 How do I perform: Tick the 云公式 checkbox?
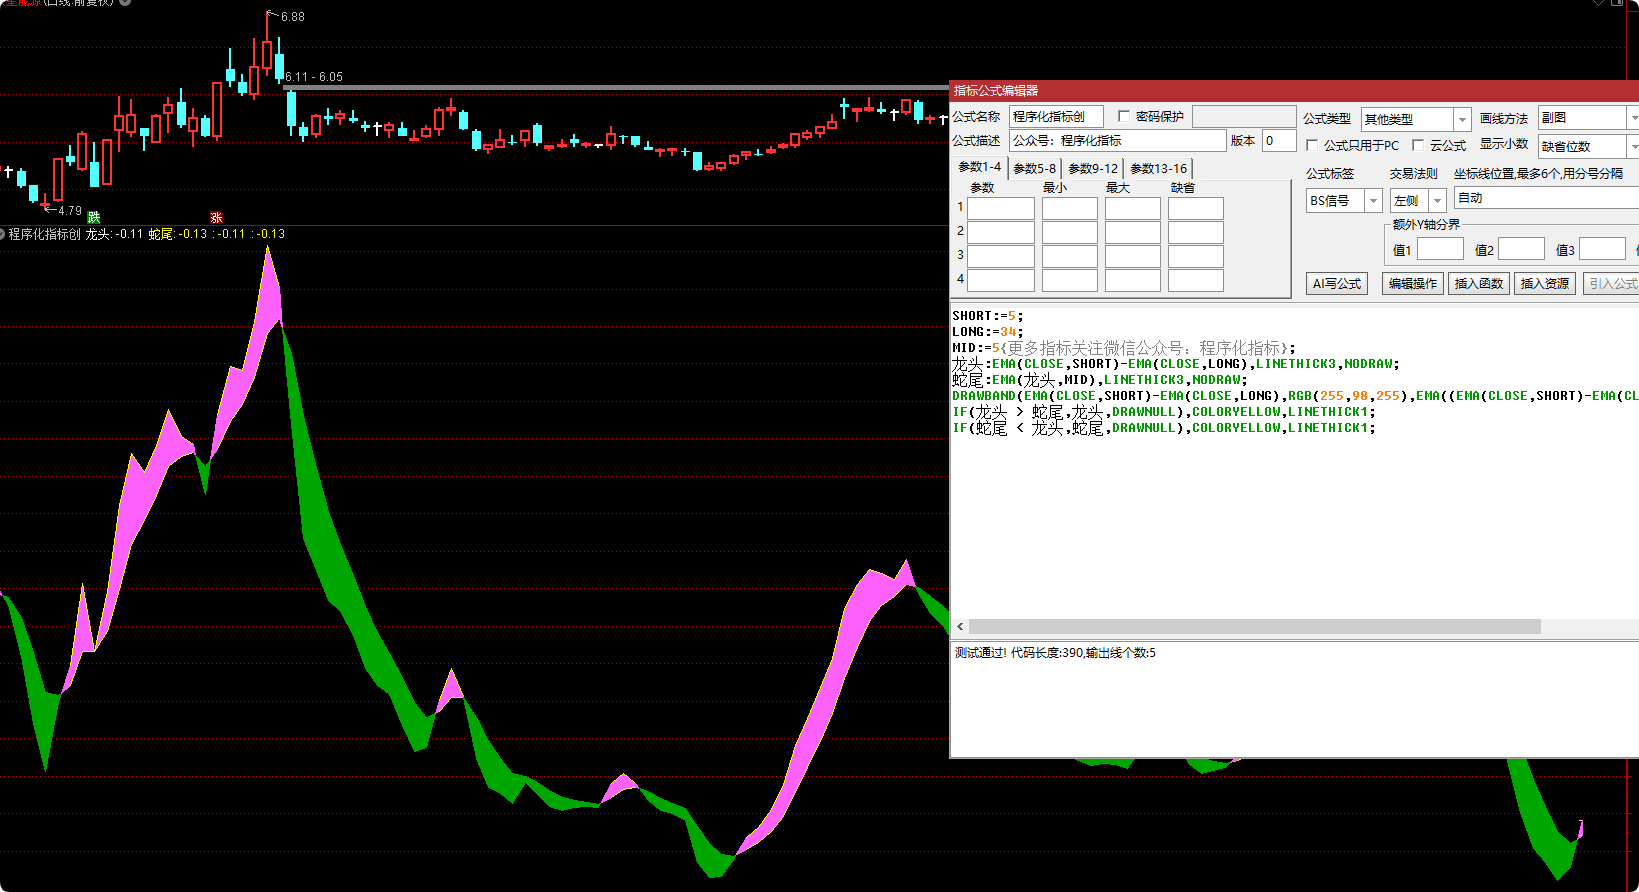coord(1418,146)
